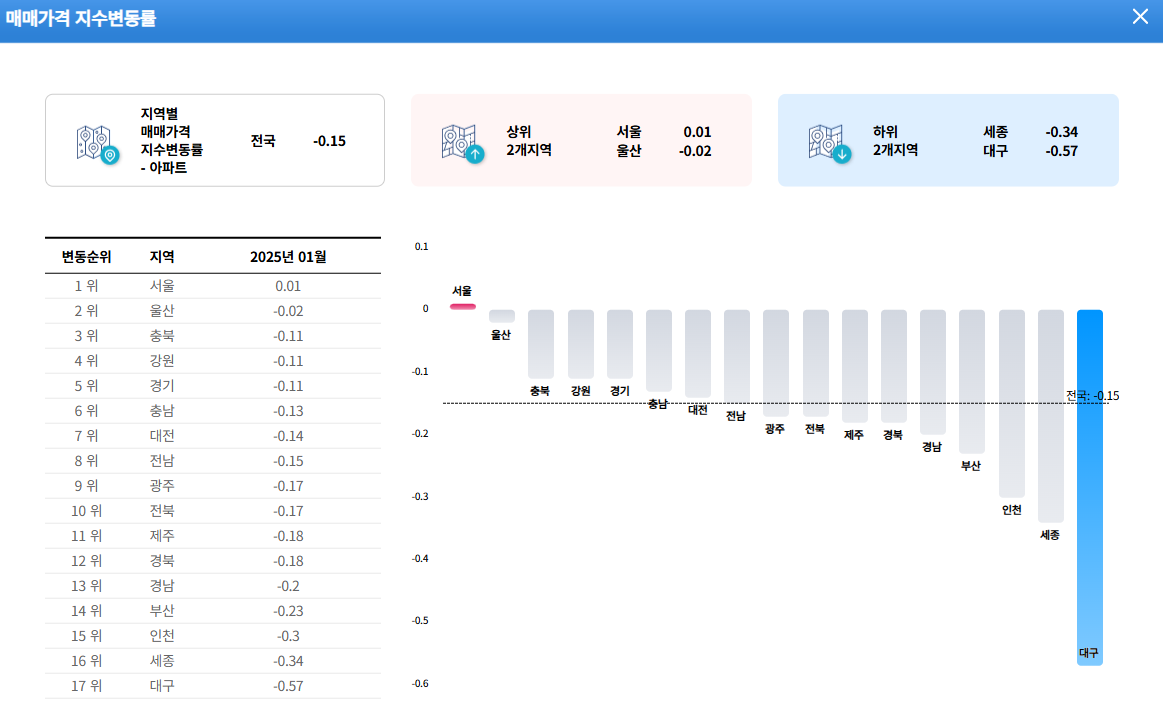Click the 인천 bar in the chart

(x=1011, y=400)
